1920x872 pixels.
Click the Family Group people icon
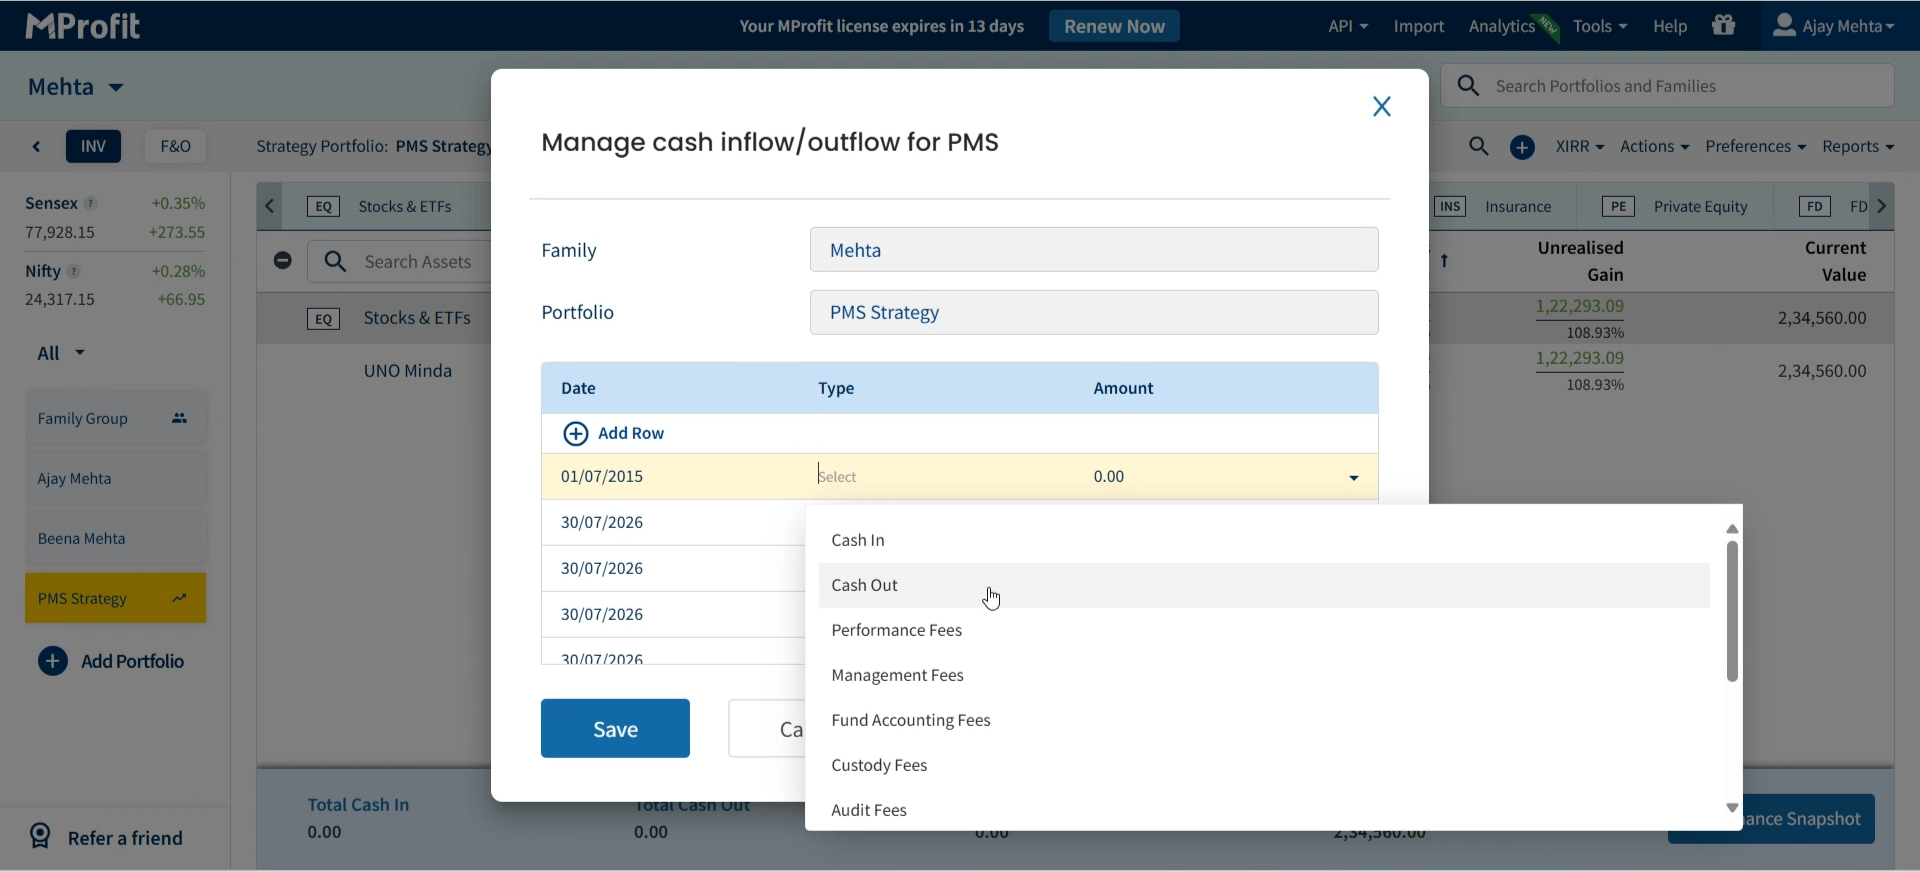click(x=180, y=419)
